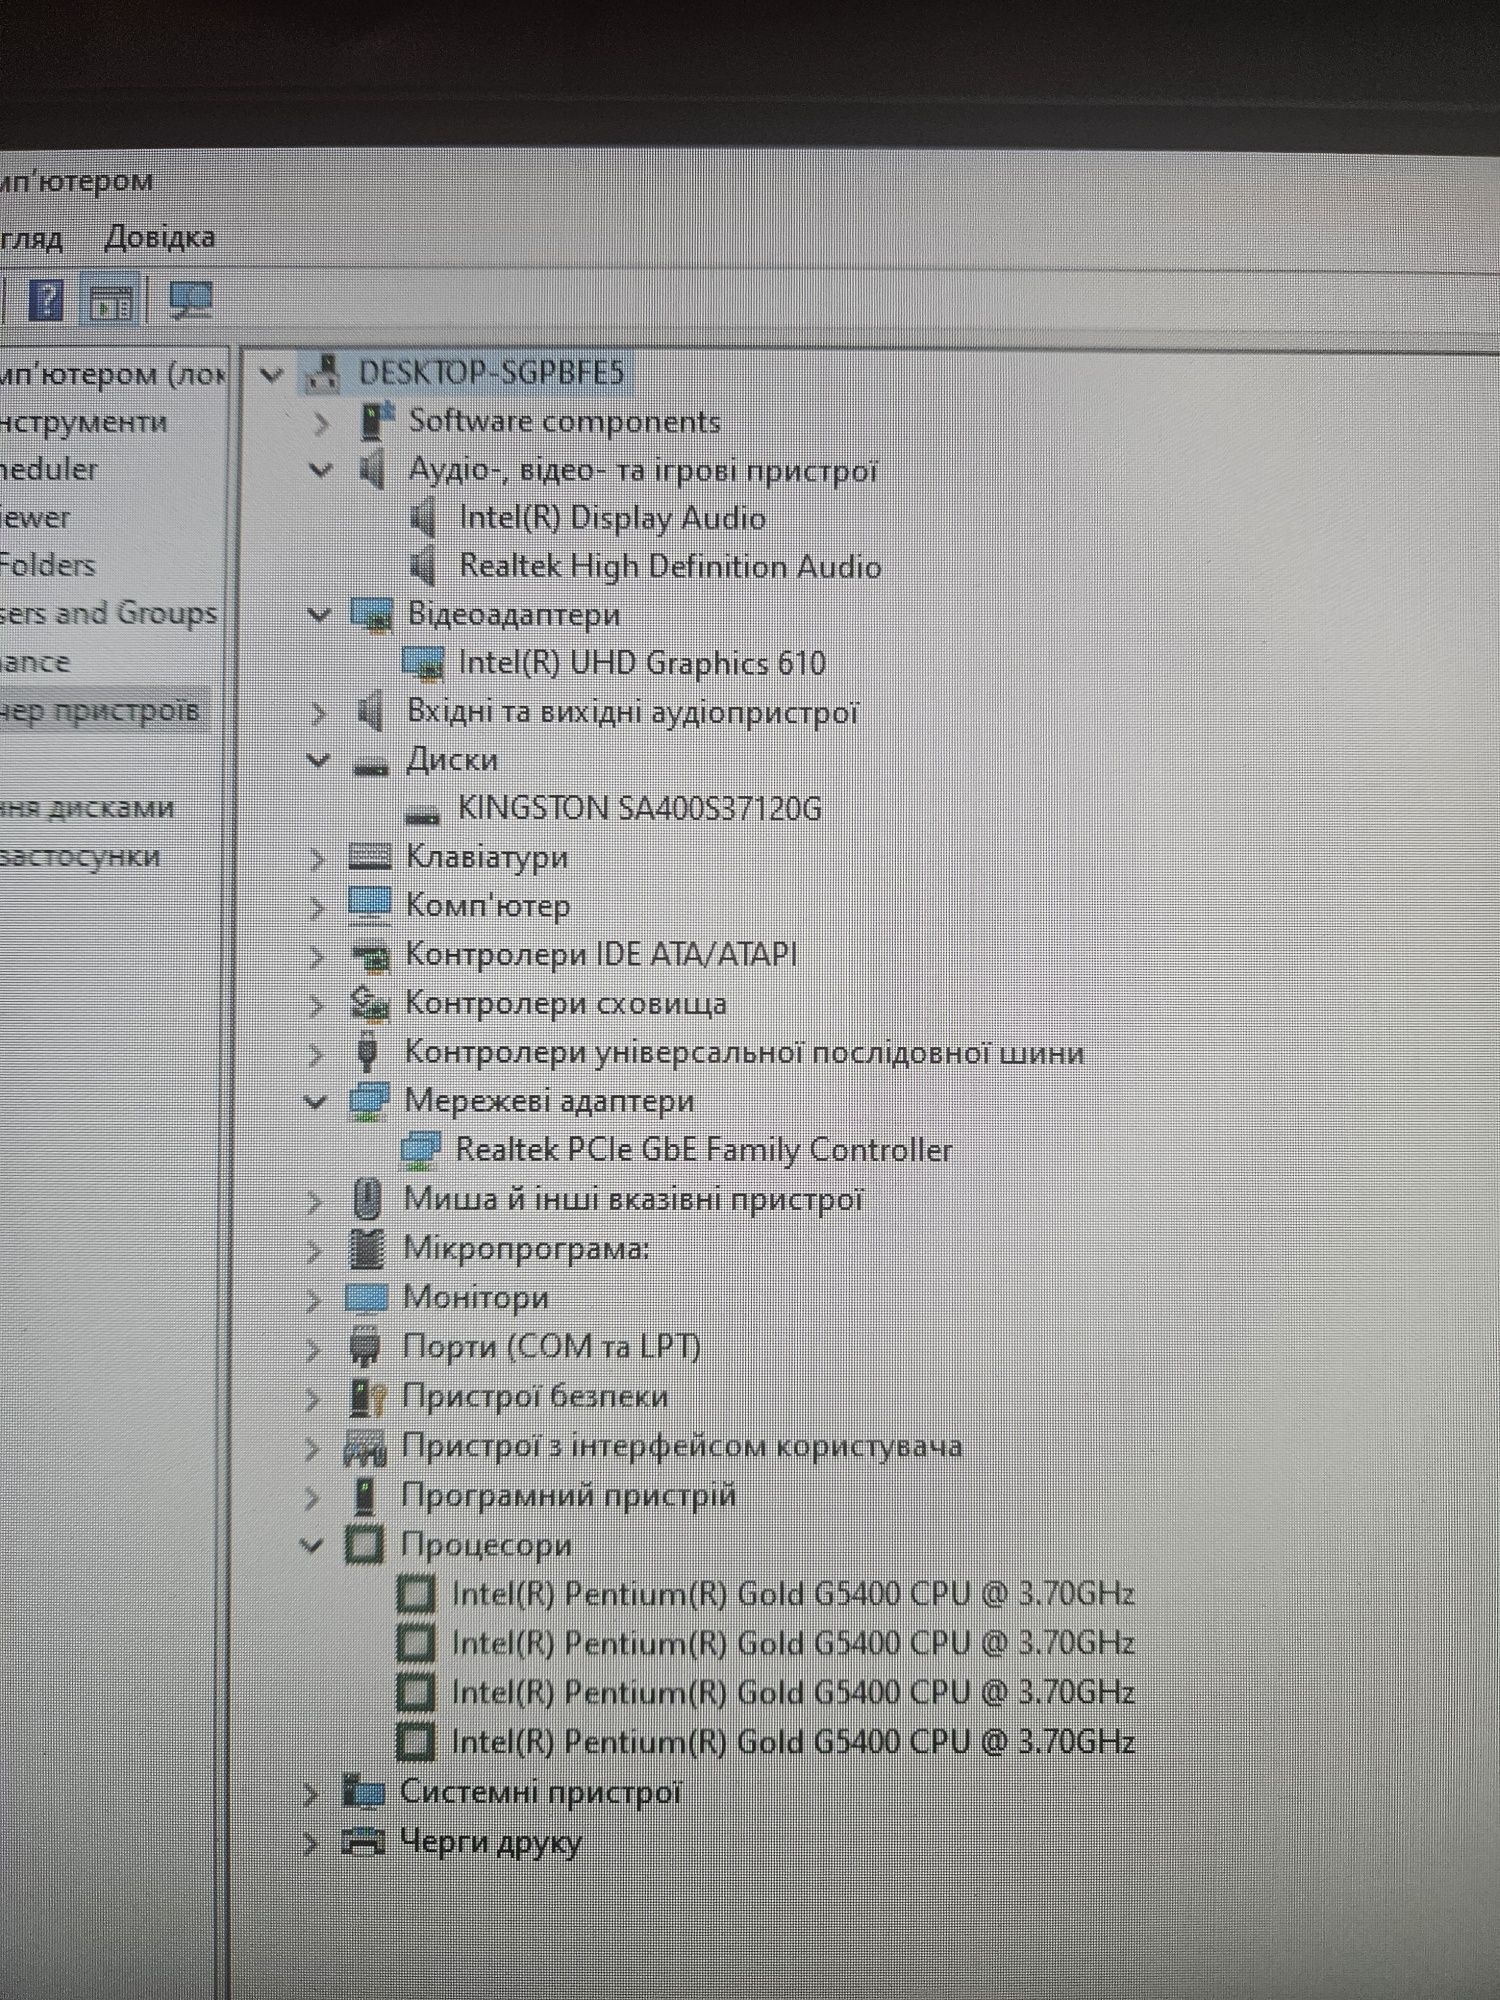
Task: Select the Монітори label
Action: point(476,1297)
